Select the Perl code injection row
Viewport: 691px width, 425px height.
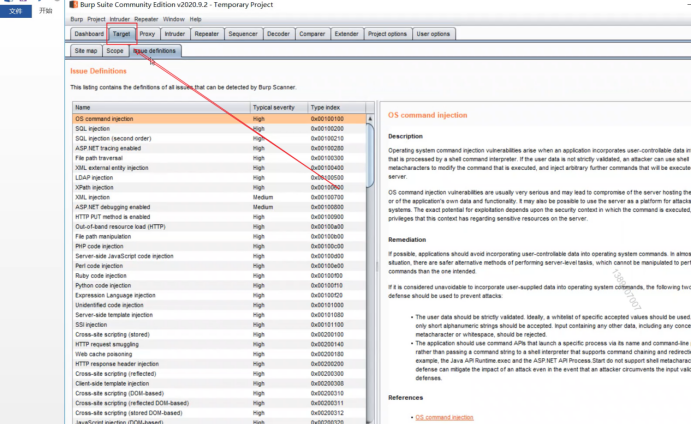219,266
